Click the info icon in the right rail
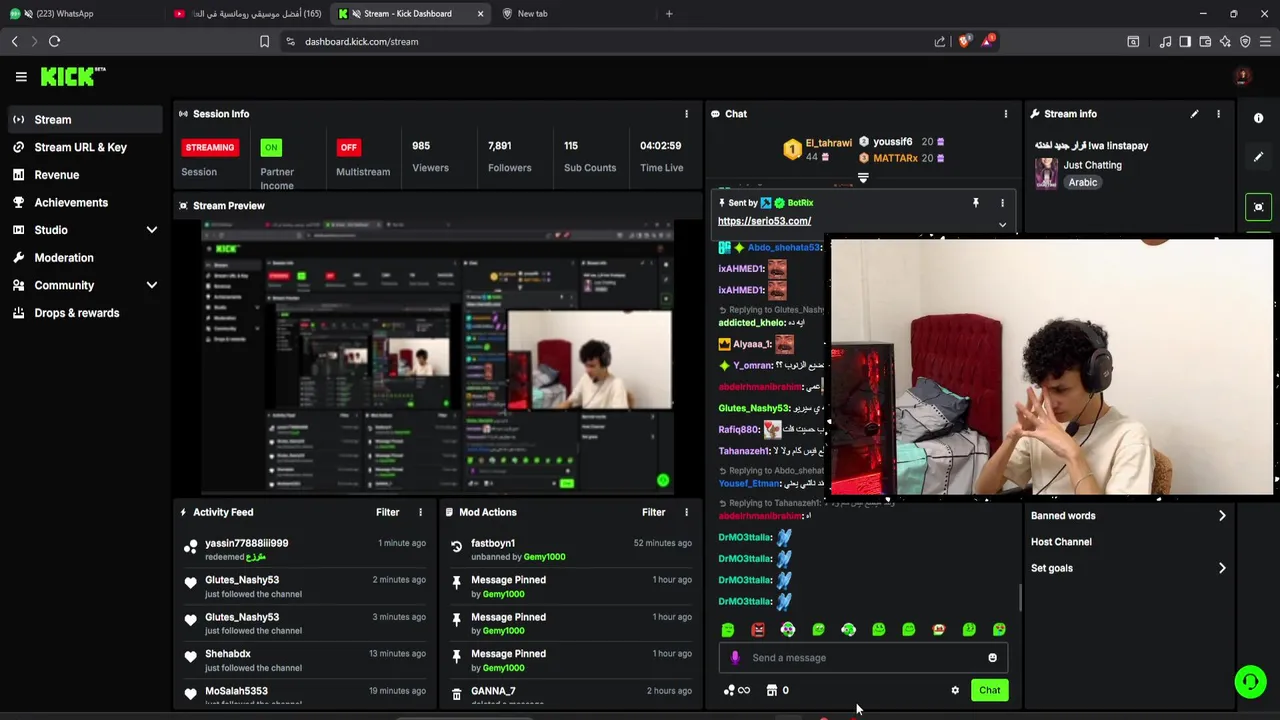 [1258, 118]
